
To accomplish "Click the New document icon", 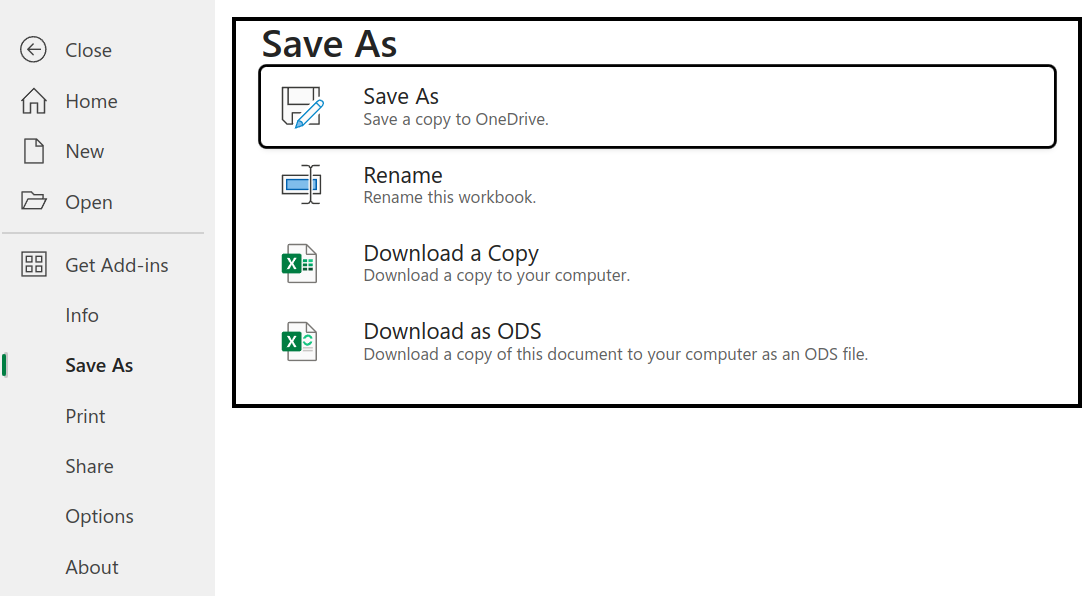I will 33,151.
